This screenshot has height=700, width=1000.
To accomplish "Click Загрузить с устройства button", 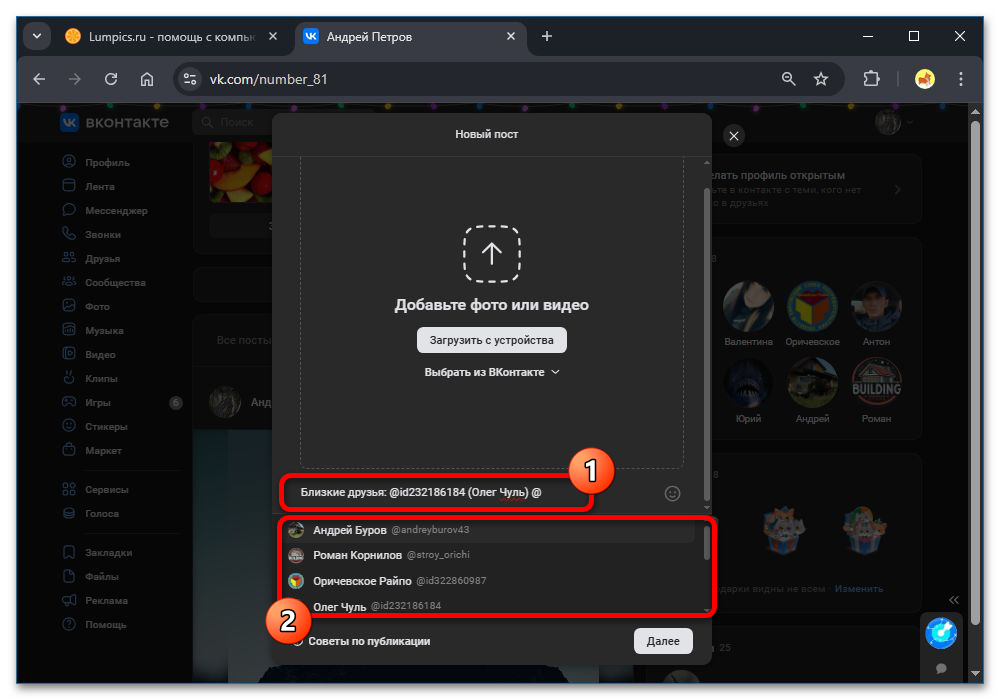I will [492, 340].
